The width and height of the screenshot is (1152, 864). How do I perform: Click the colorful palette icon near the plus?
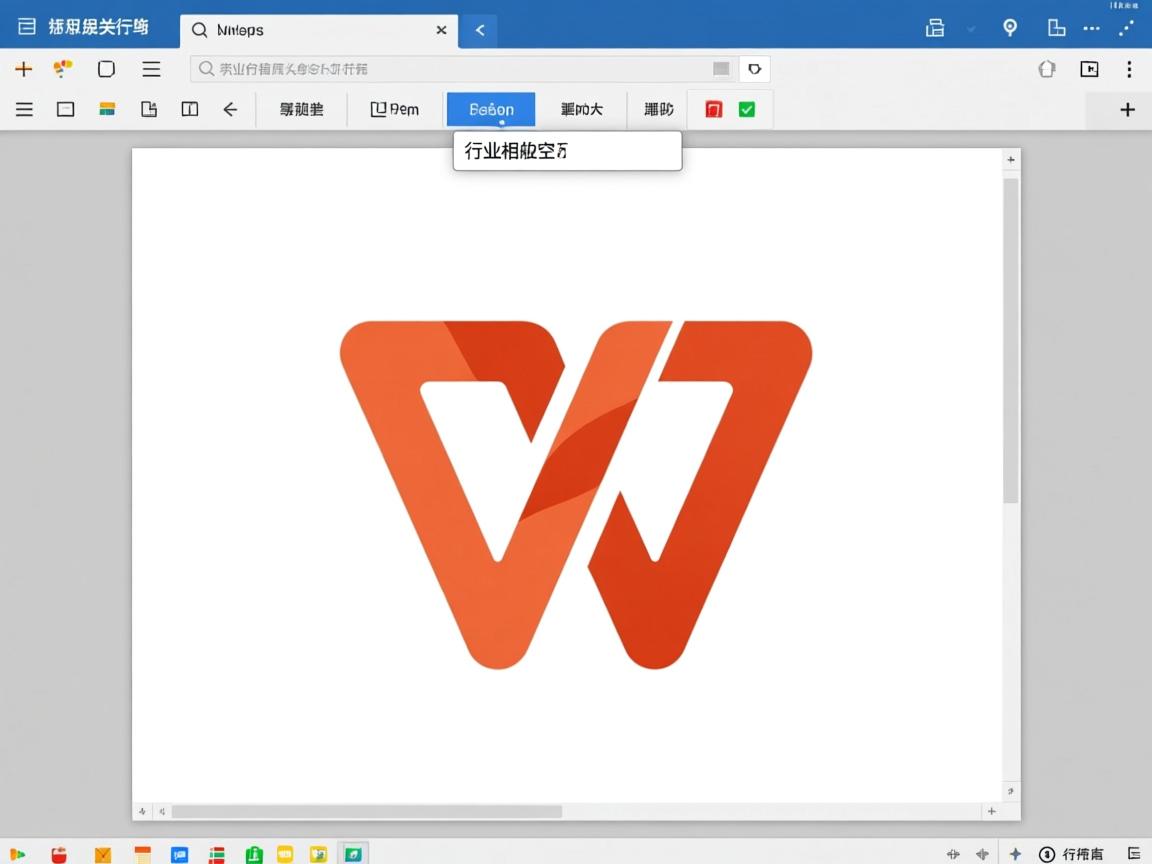[x=61, y=69]
